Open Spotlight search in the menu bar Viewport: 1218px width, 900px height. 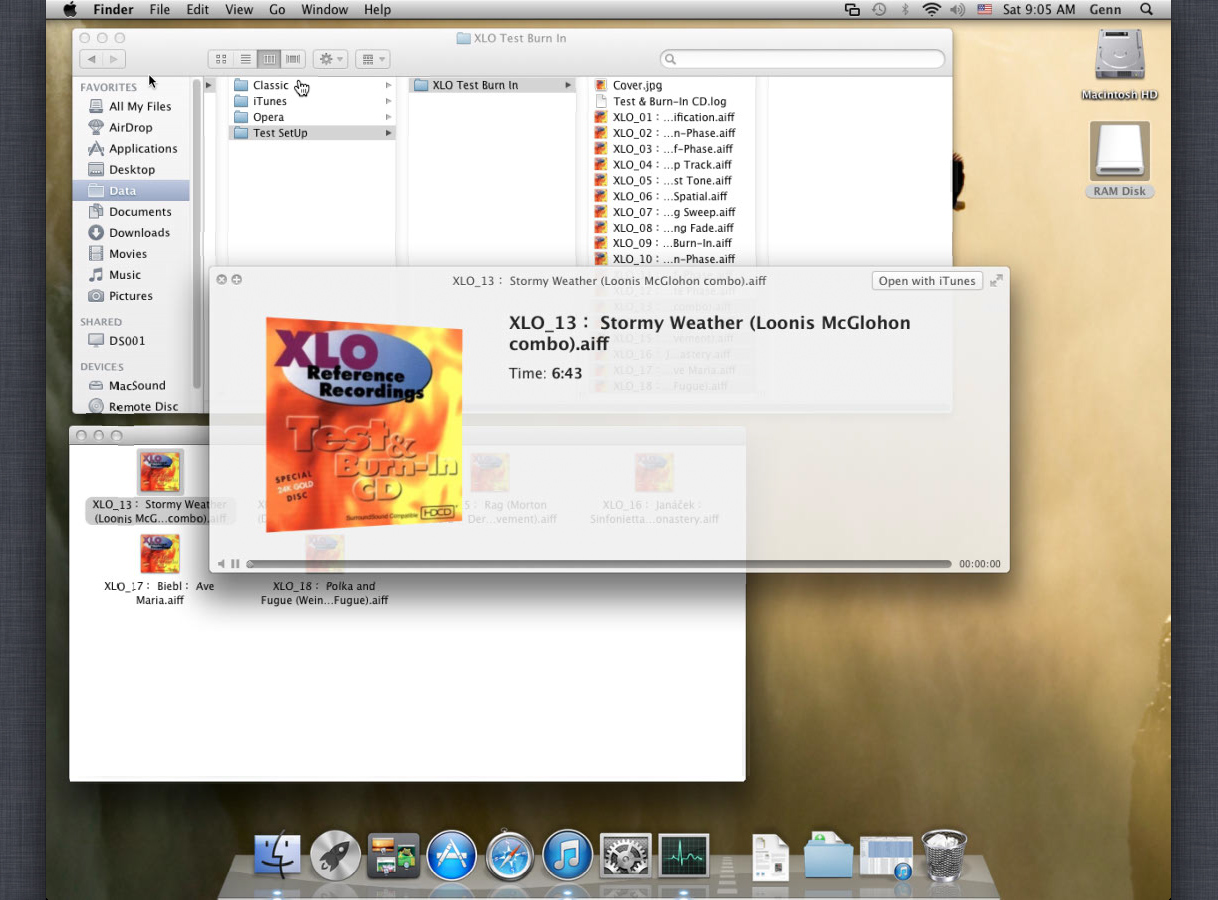click(1146, 9)
